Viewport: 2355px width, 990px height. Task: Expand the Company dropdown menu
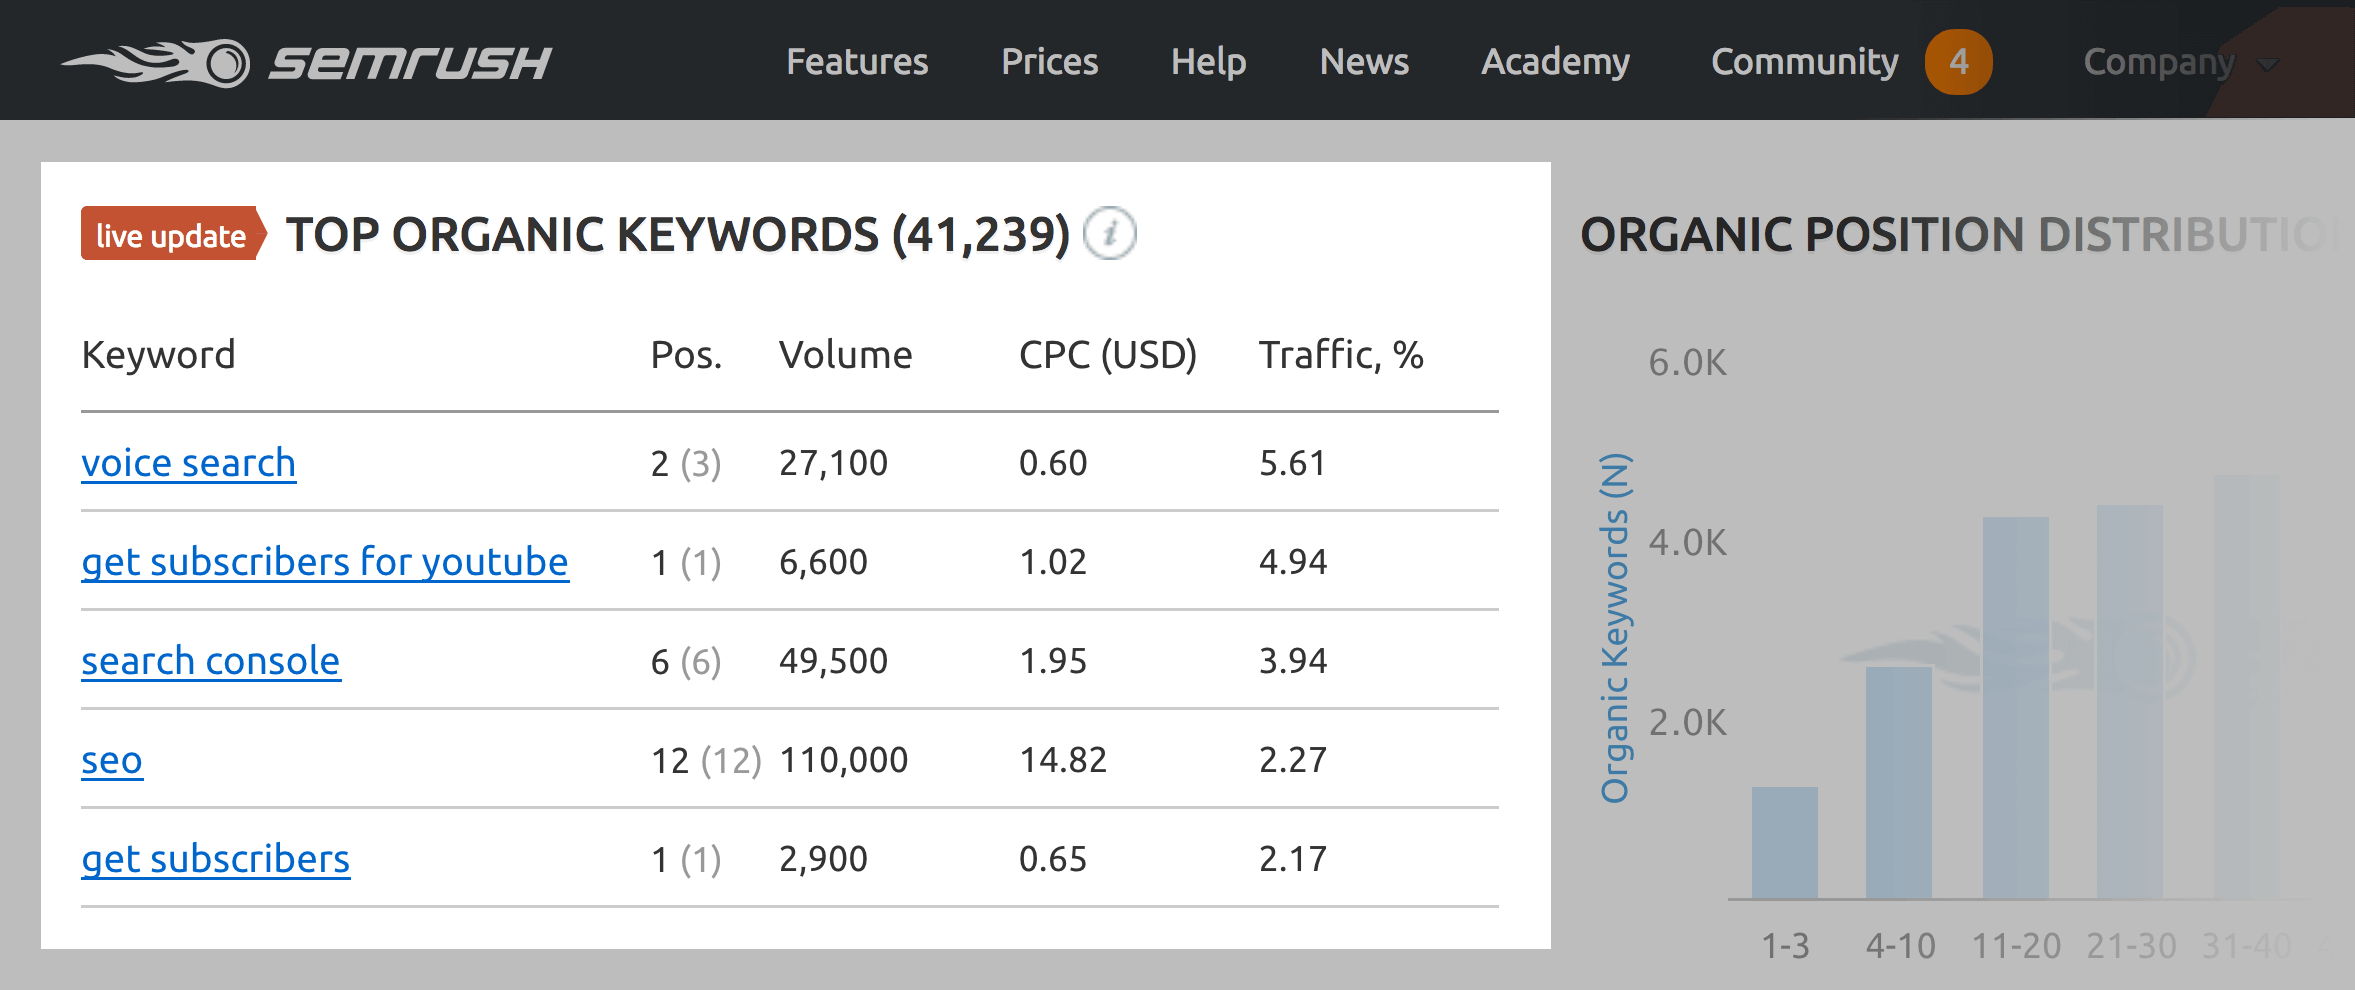(x=2180, y=63)
